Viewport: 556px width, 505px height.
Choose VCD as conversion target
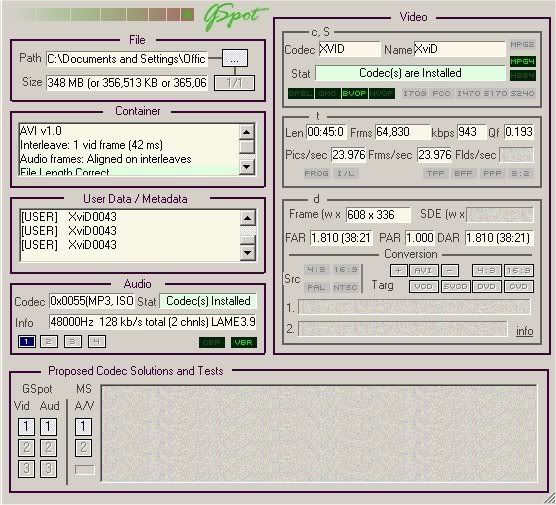424,287
